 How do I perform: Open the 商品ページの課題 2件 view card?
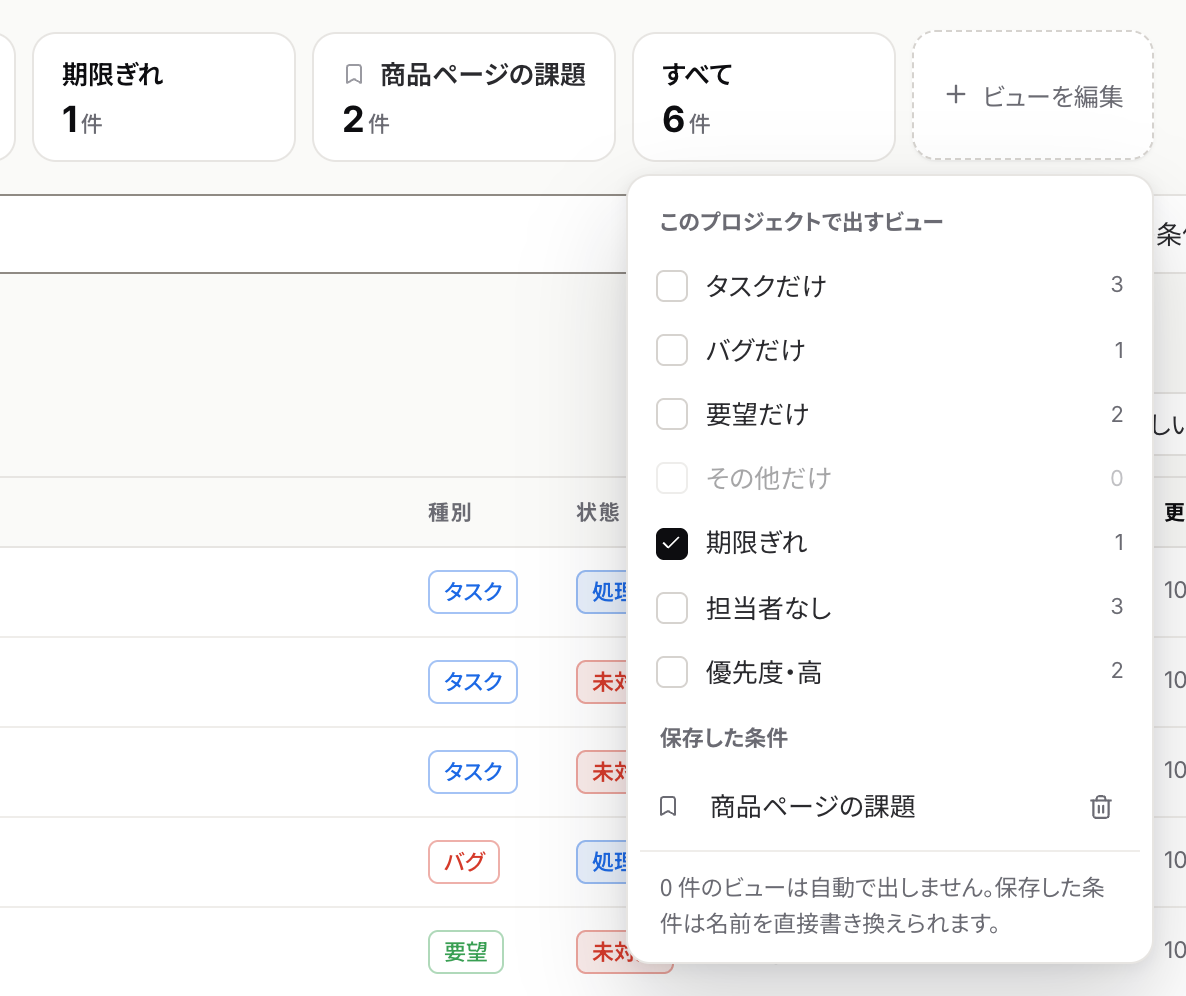point(464,97)
